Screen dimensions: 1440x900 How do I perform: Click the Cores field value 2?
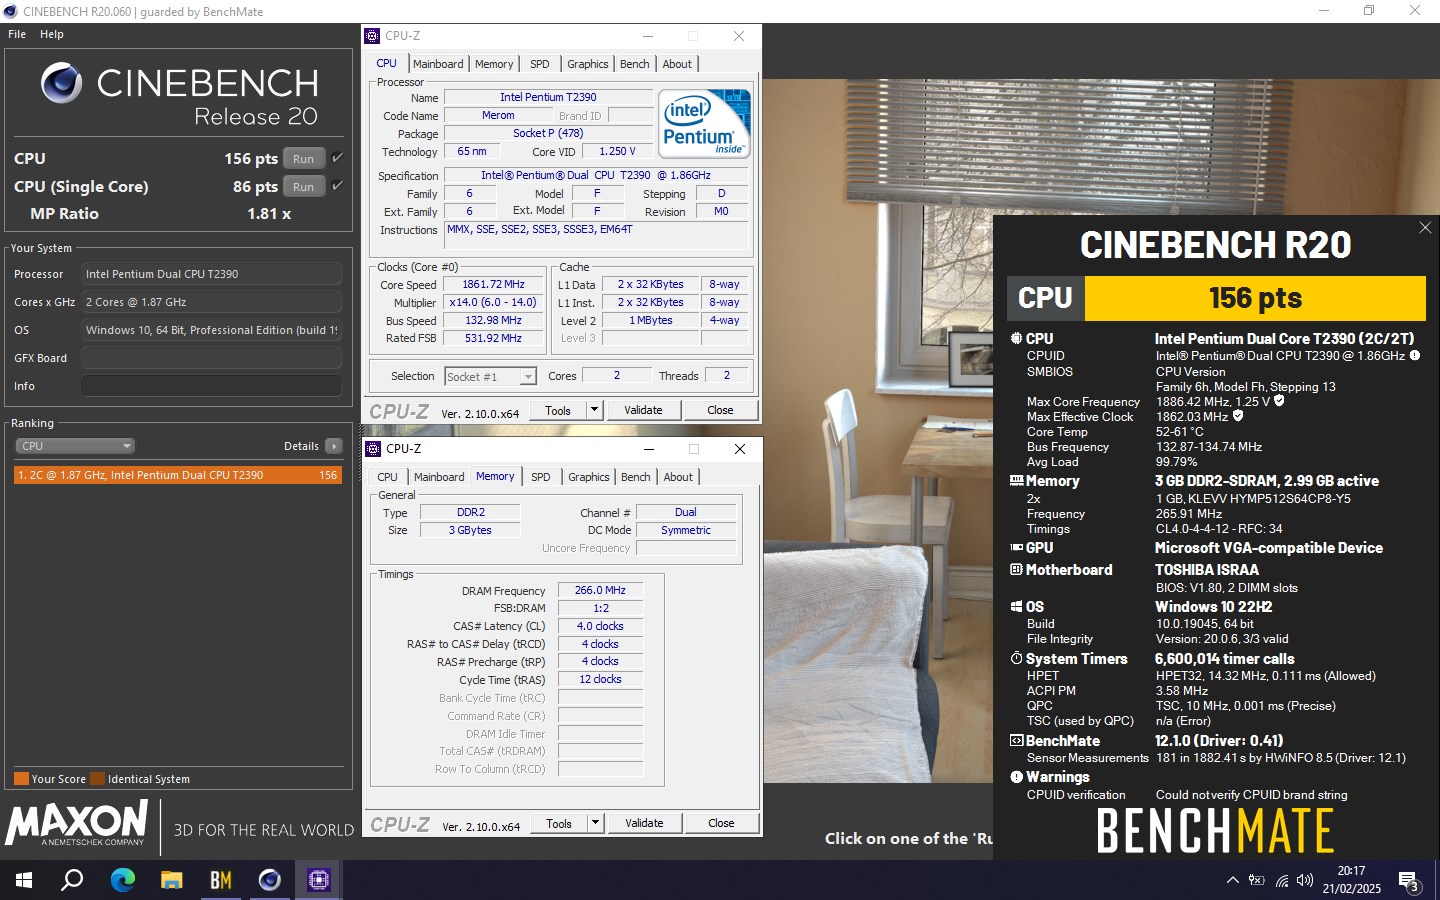(x=616, y=375)
